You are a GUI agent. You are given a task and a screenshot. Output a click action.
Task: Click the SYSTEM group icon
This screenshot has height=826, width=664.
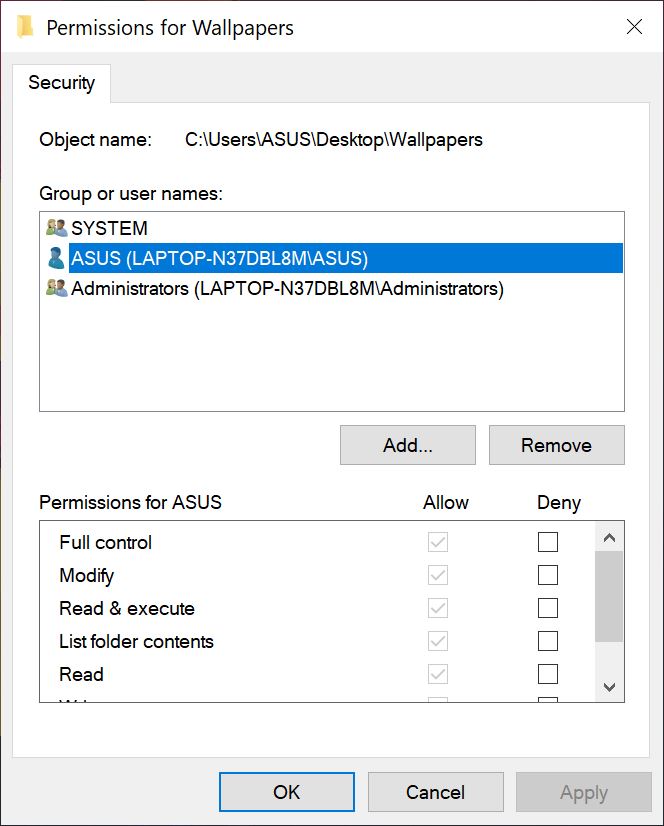[x=56, y=228]
